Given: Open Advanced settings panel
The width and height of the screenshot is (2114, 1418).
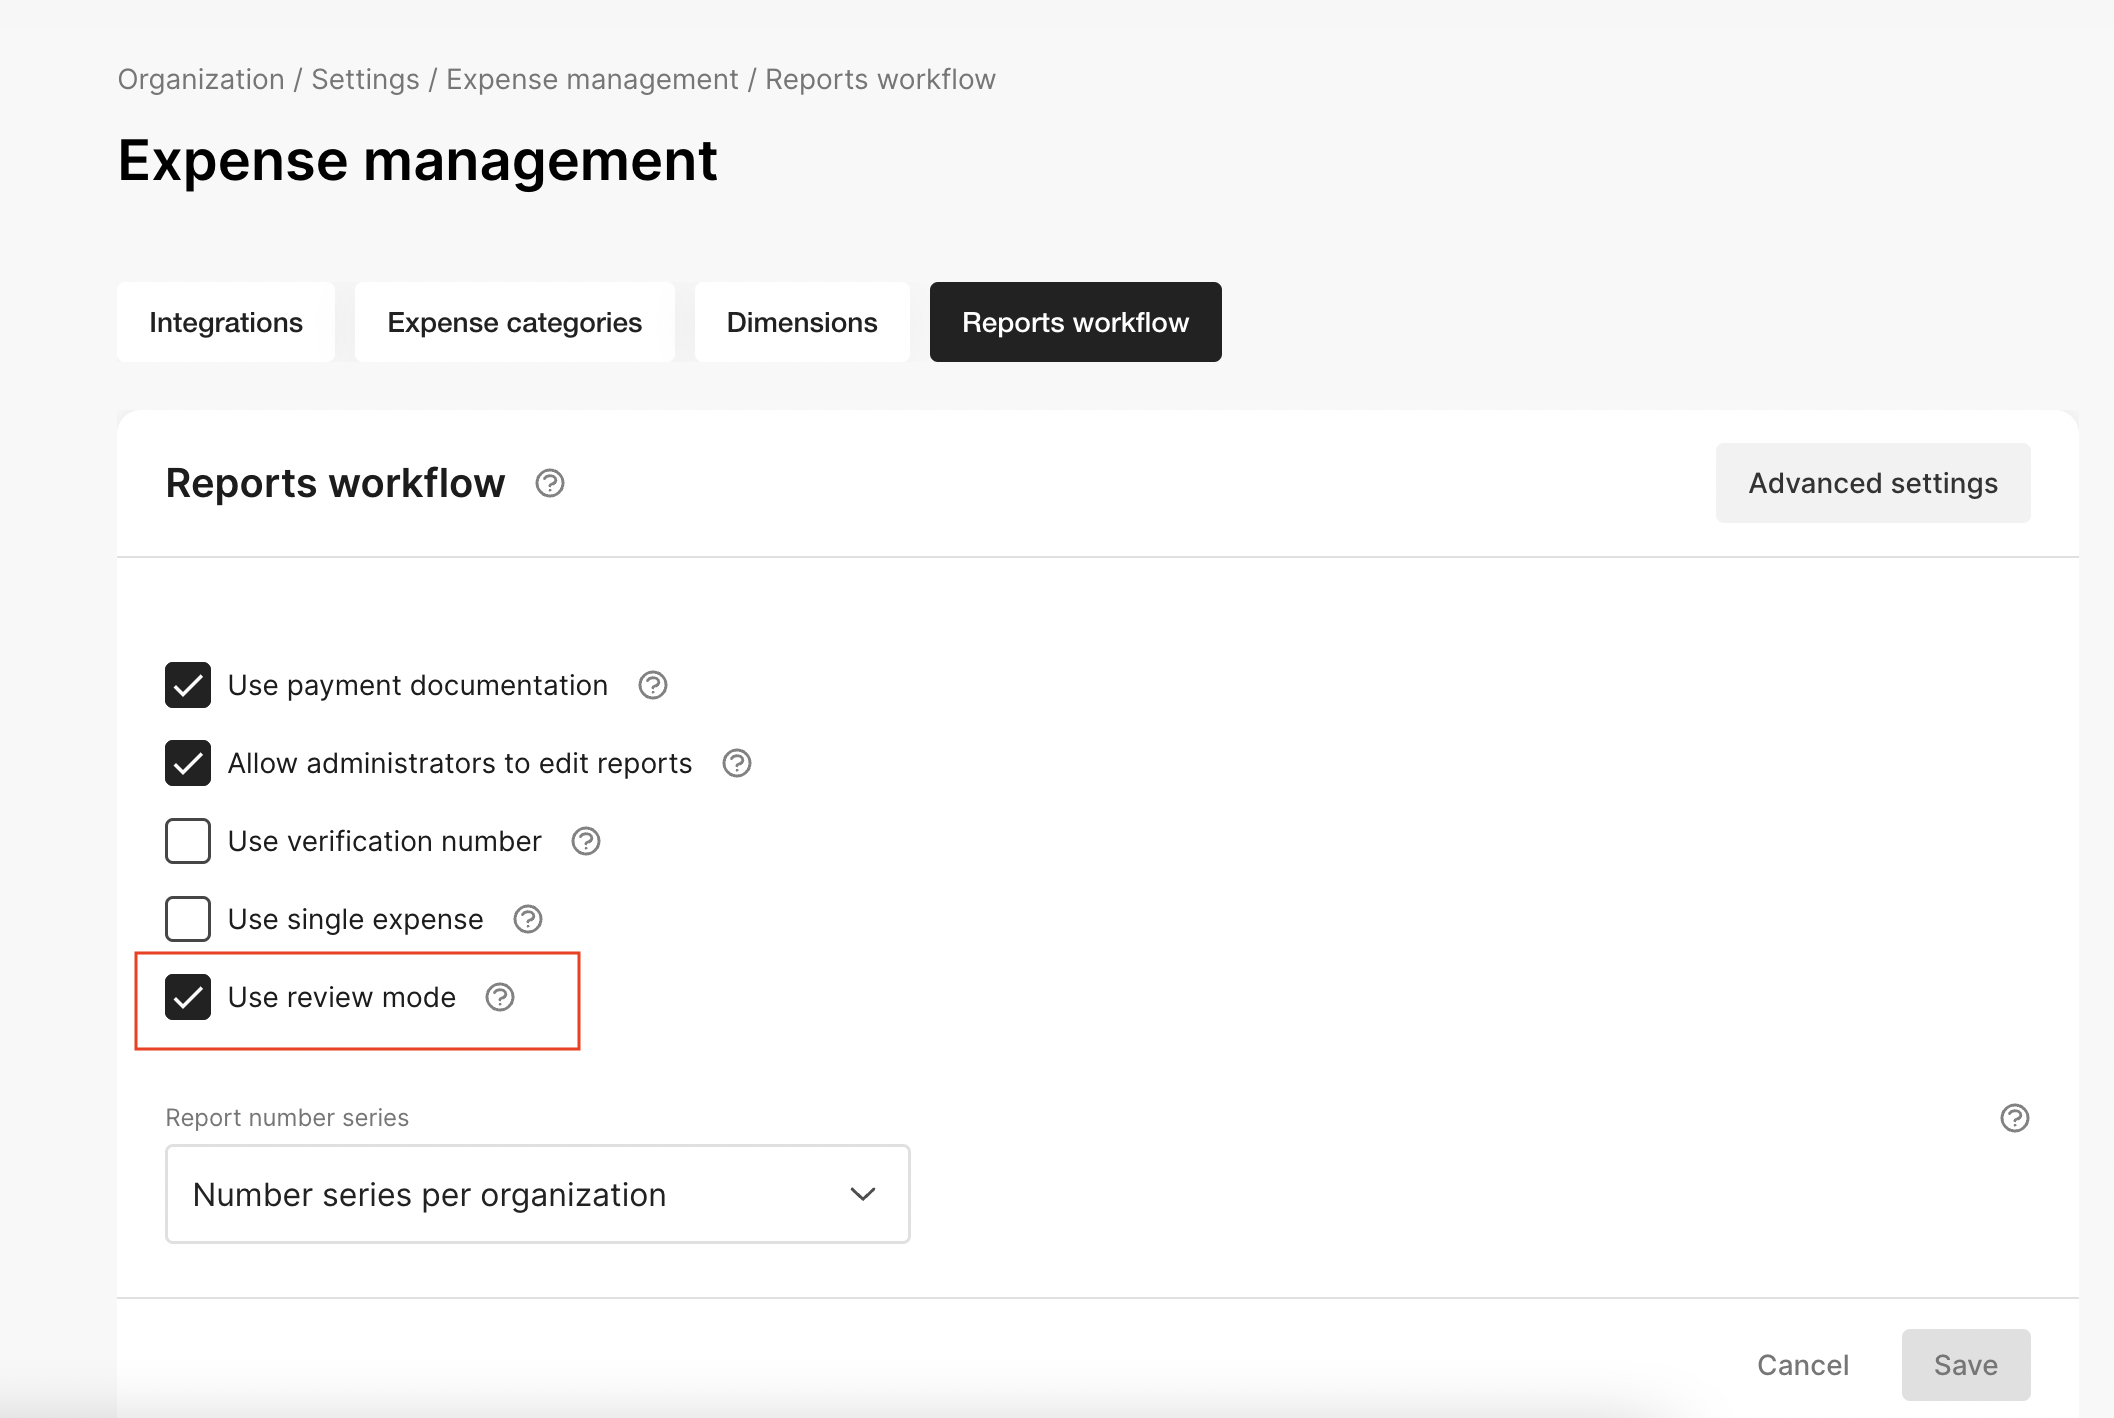Looking at the screenshot, I should pyautogui.click(x=1872, y=481).
